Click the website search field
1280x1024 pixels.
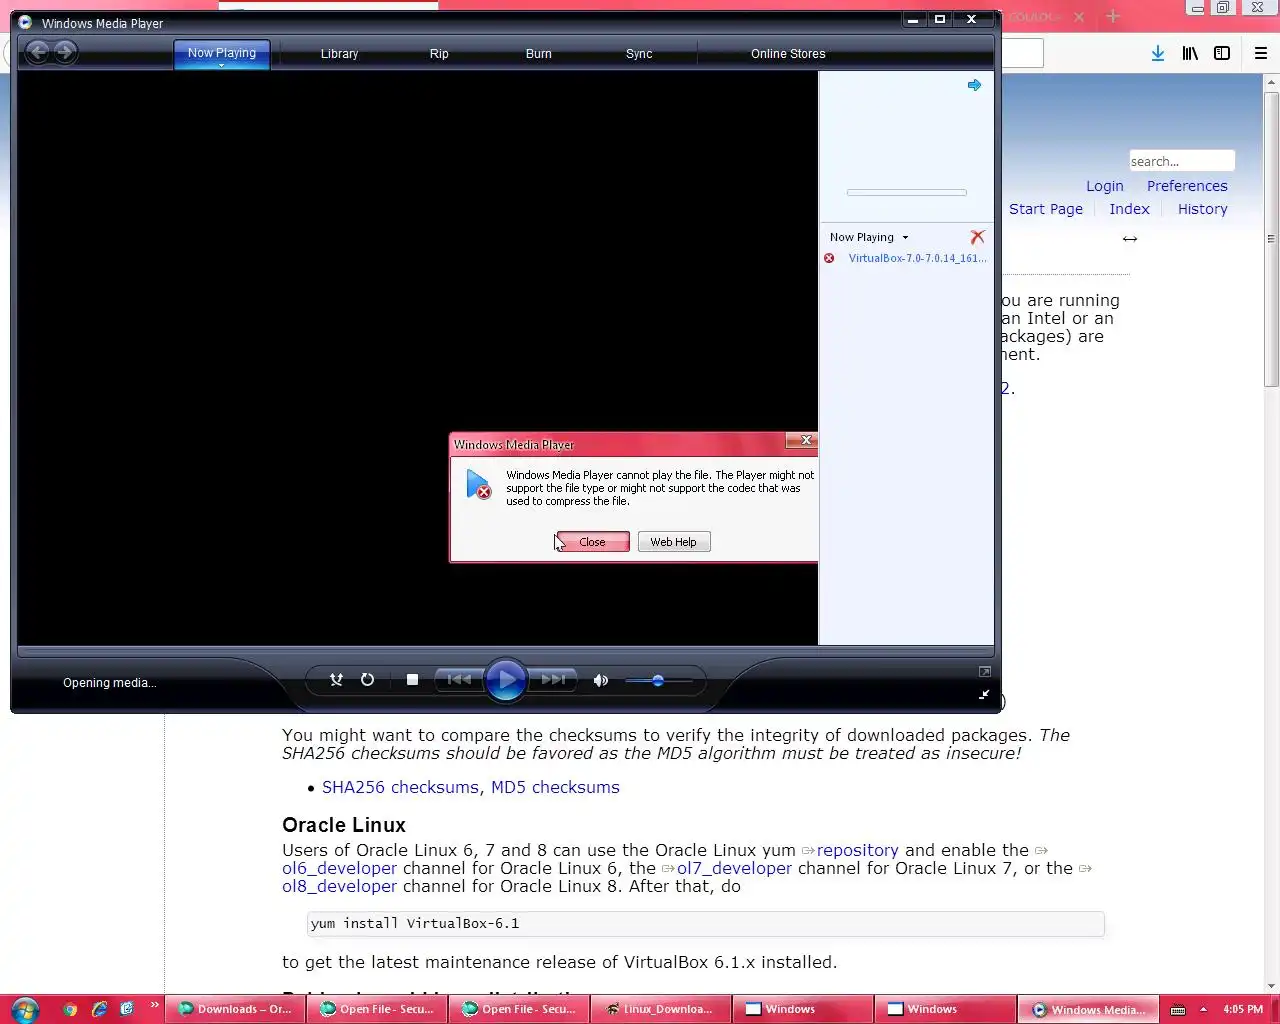click(1182, 161)
